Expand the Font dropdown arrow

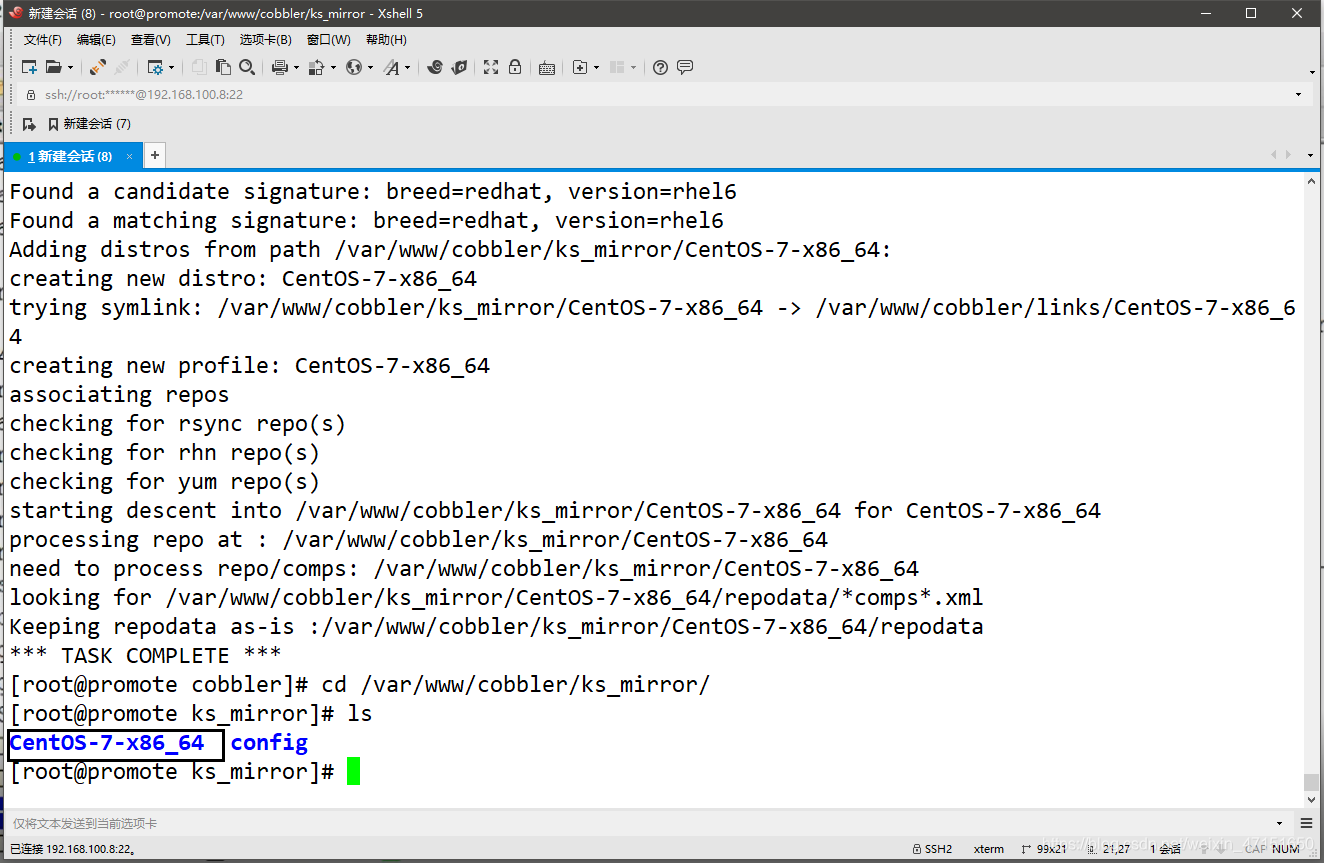tap(408, 68)
